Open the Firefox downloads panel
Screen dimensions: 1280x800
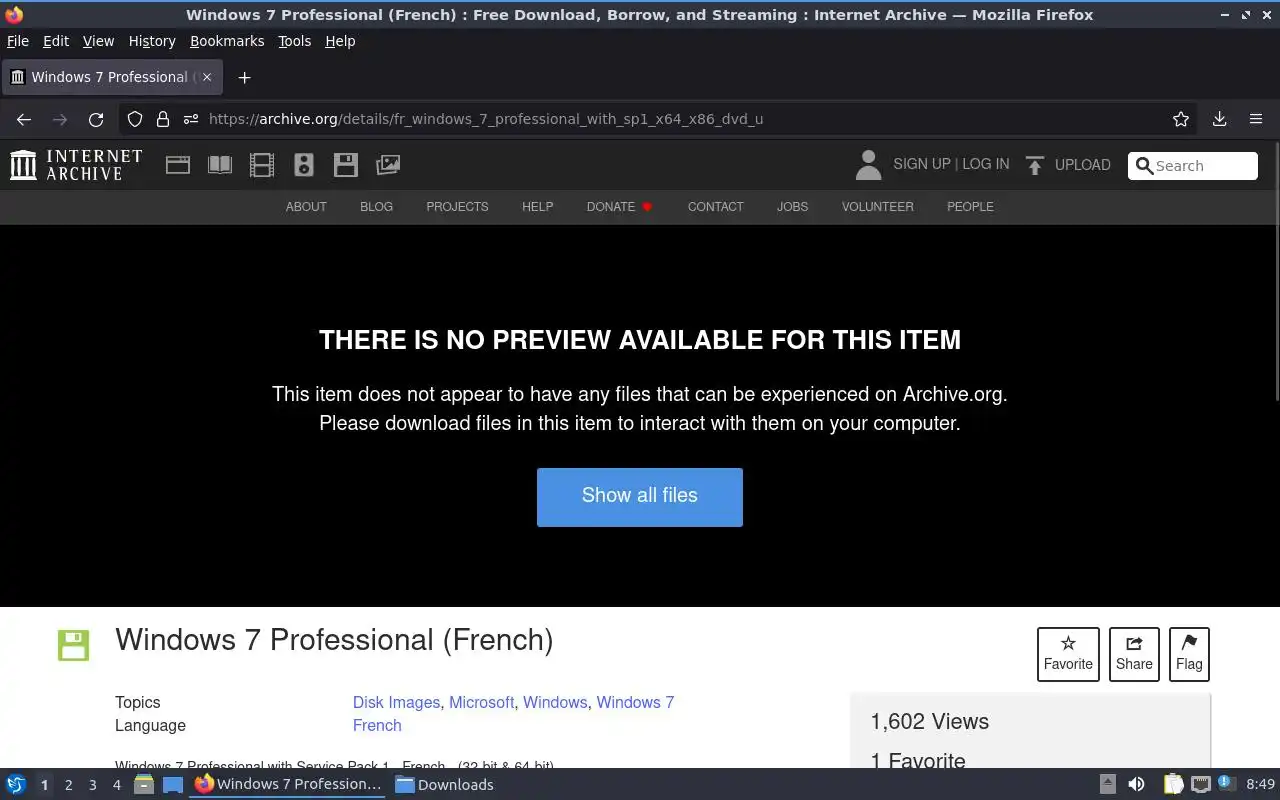[x=1219, y=119]
